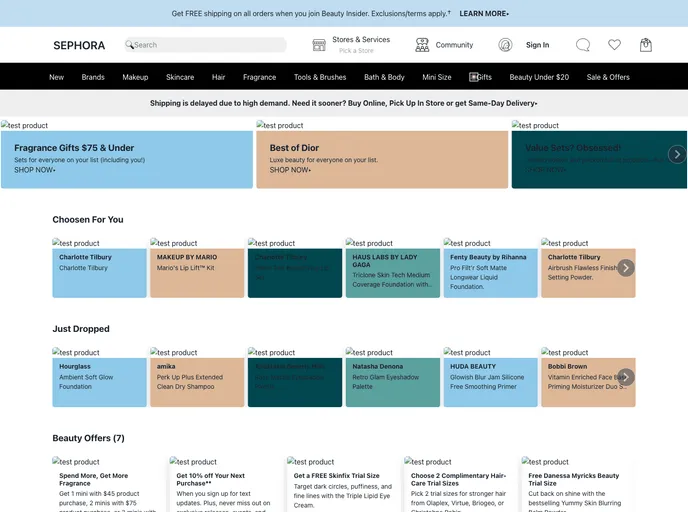Open the Skincare menu
Viewport: 688px width, 512px height.
tap(180, 77)
